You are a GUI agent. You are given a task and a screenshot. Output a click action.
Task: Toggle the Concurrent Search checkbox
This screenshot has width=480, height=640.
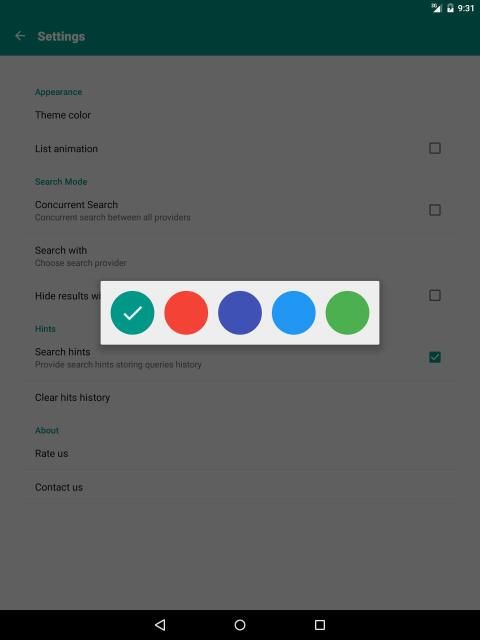tap(435, 210)
